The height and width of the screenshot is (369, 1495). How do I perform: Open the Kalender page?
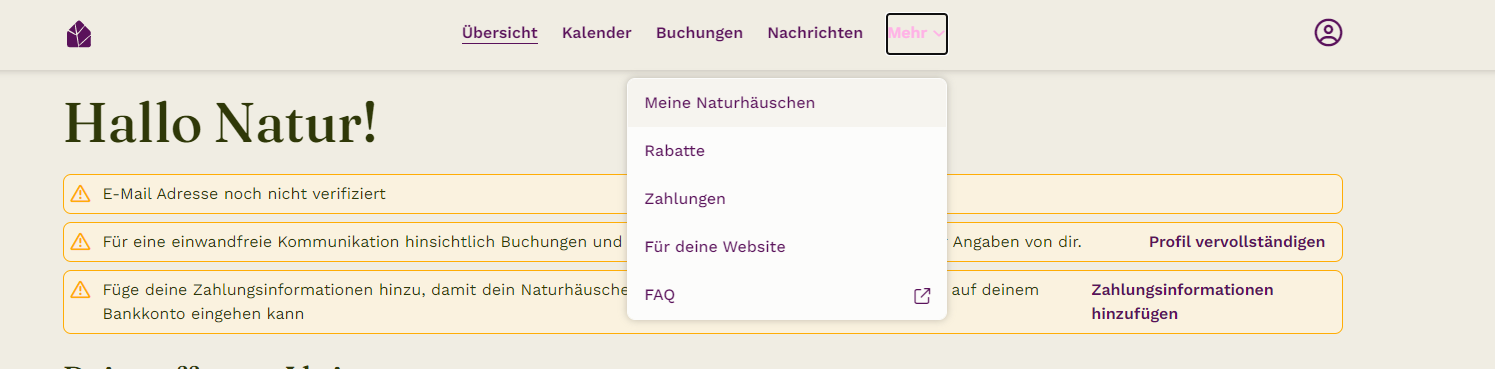click(x=597, y=33)
